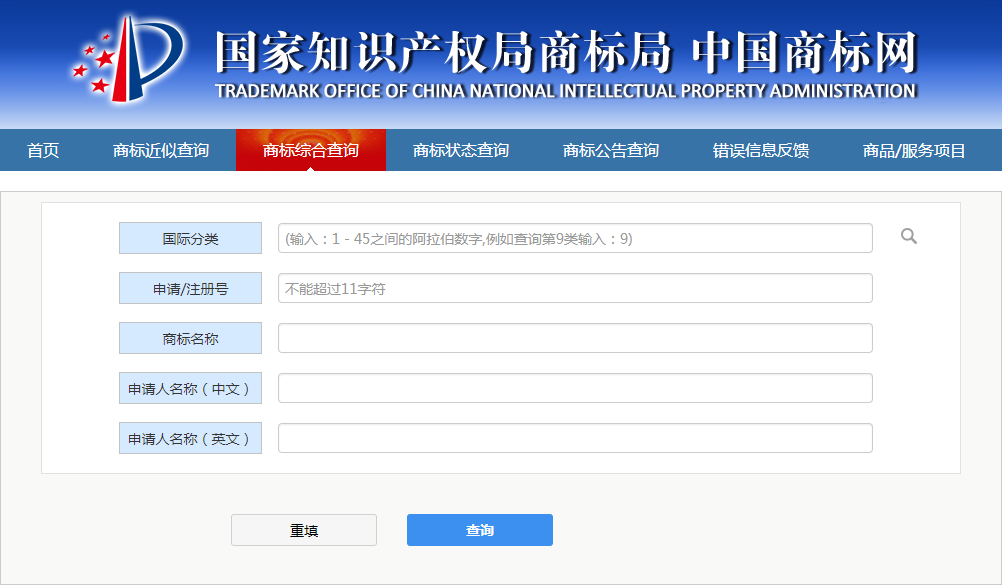Click the 申请人名称（英文）label
Screen dimensions: 1002x585
(x=190, y=438)
